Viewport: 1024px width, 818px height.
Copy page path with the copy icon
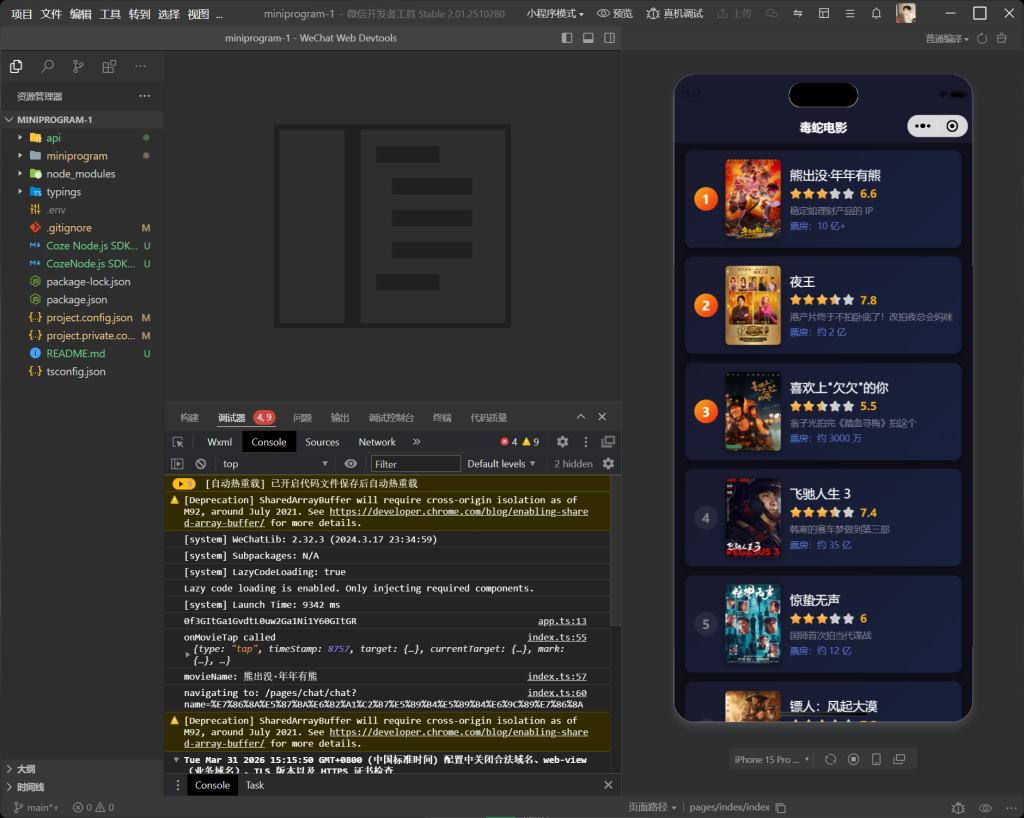pos(781,807)
